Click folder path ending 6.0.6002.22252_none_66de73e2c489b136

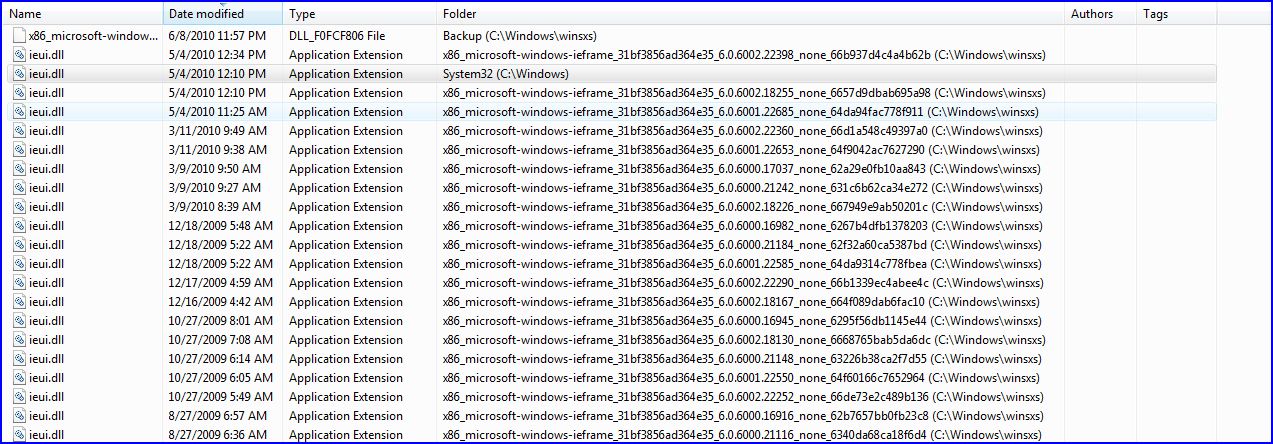click(742, 397)
